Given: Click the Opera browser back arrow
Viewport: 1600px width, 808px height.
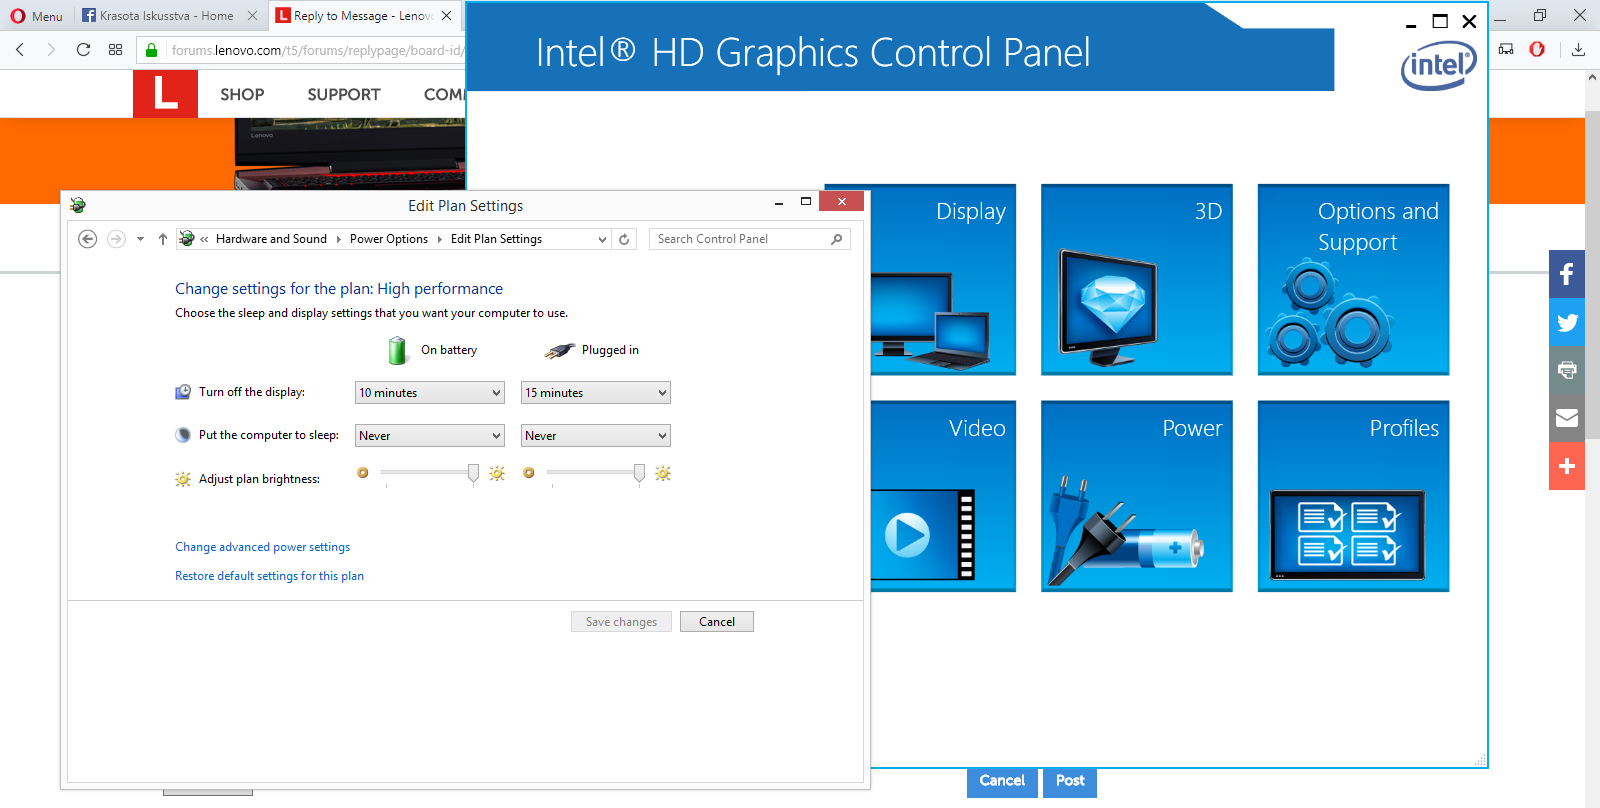Looking at the screenshot, I should pyautogui.click(x=20, y=49).
